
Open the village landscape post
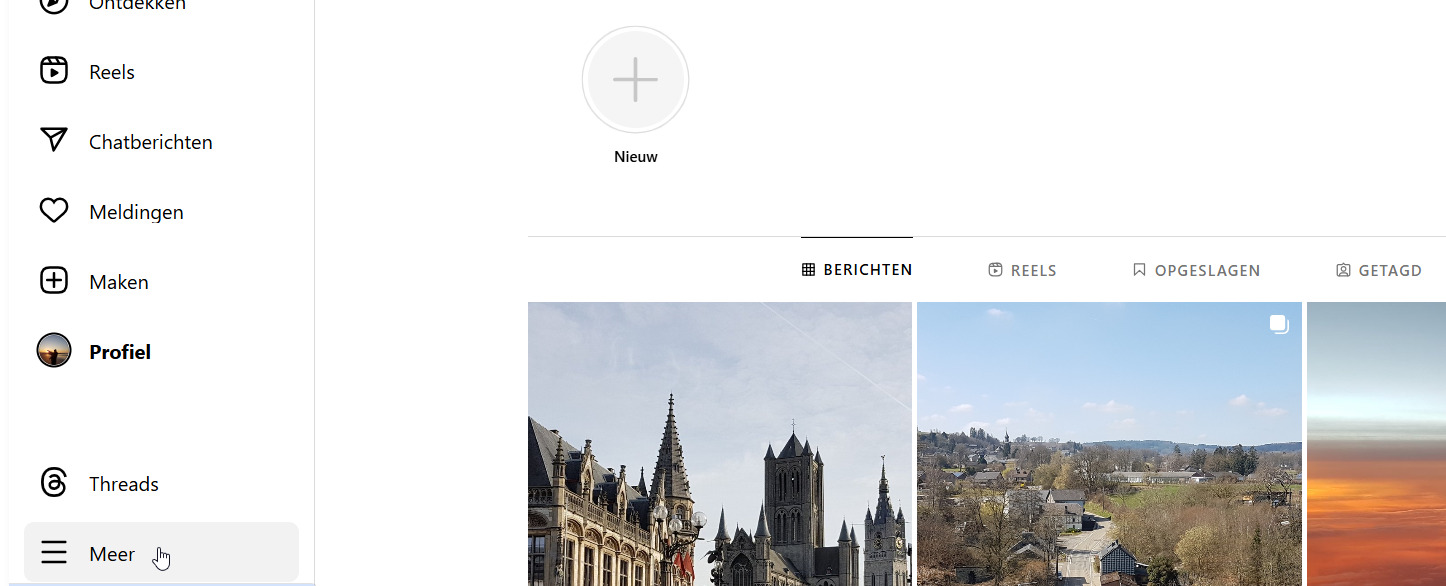click(1109, 450)
